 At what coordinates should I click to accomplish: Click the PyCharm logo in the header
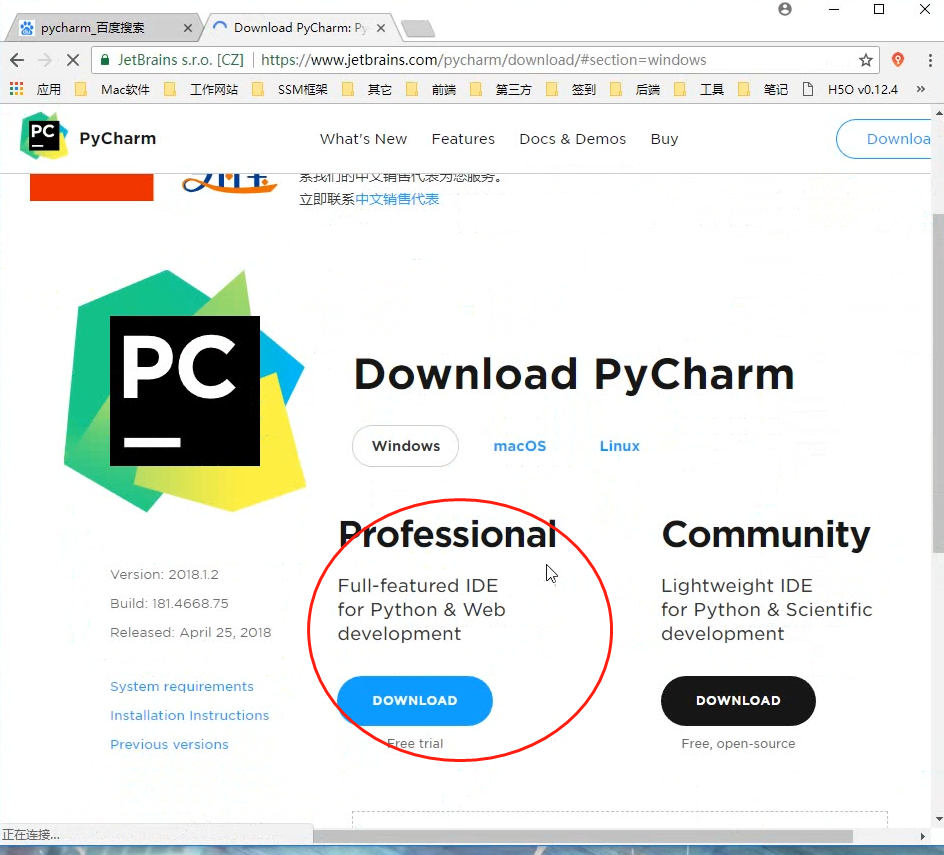point(43,137)
